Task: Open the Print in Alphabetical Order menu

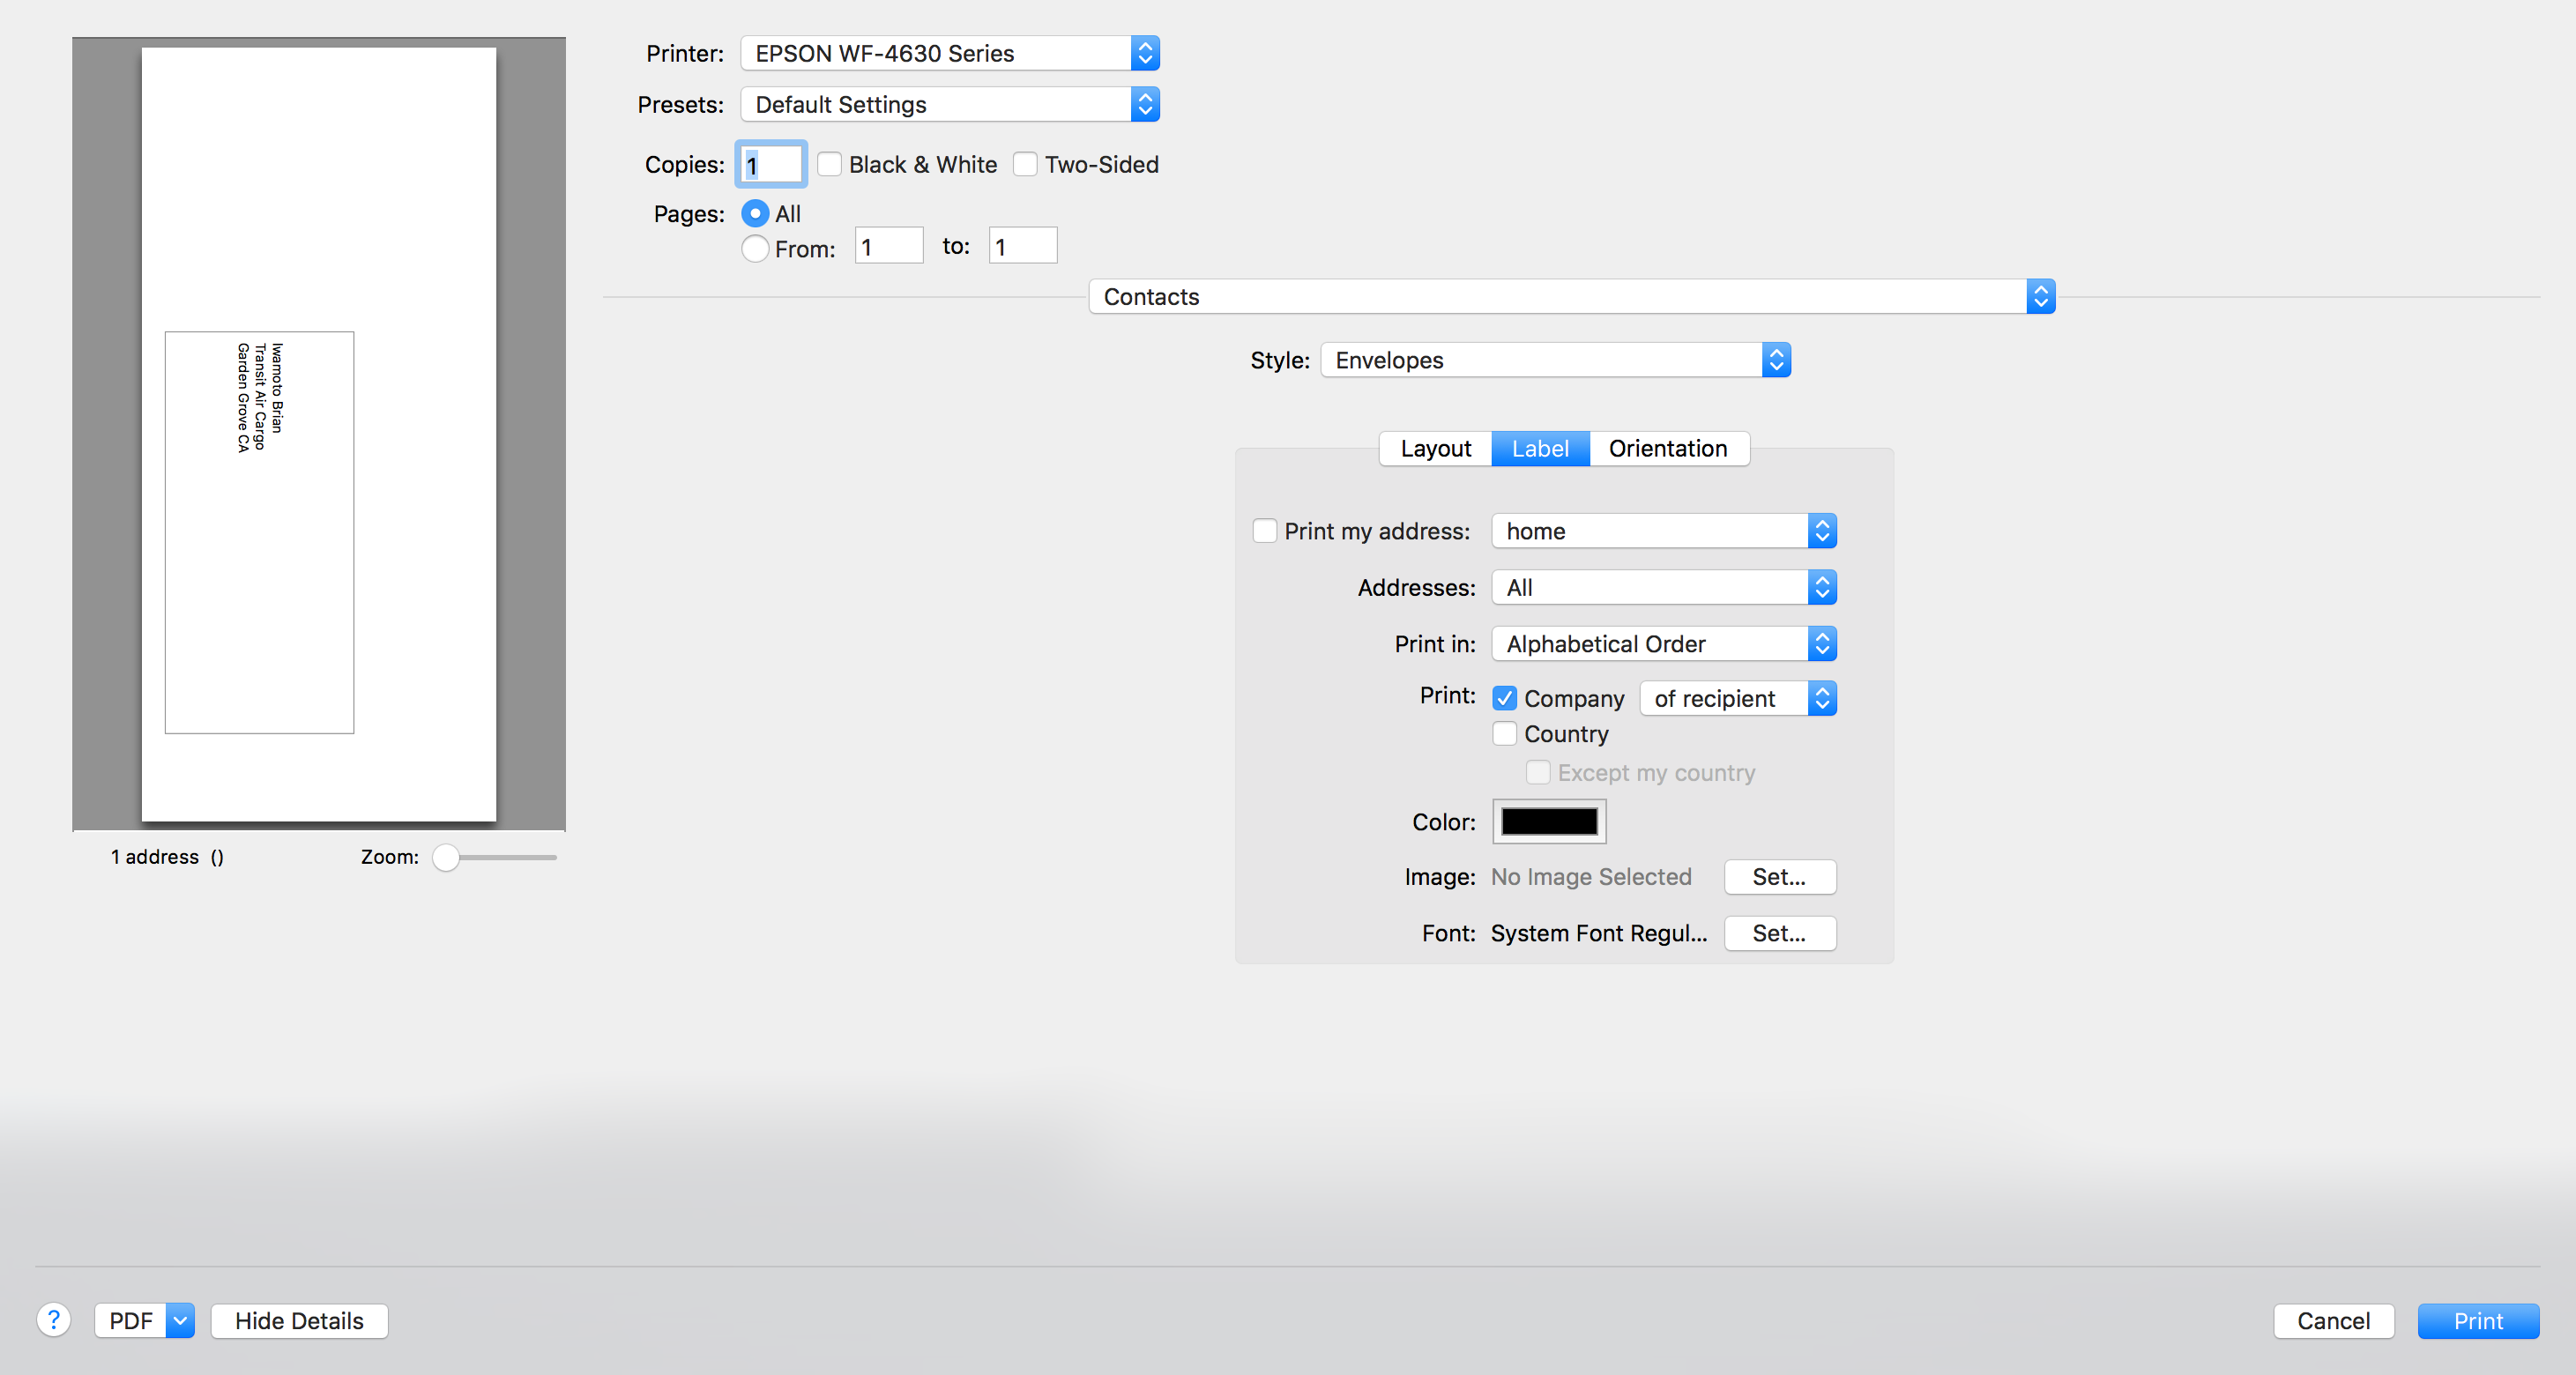Action: (1663, 644)
